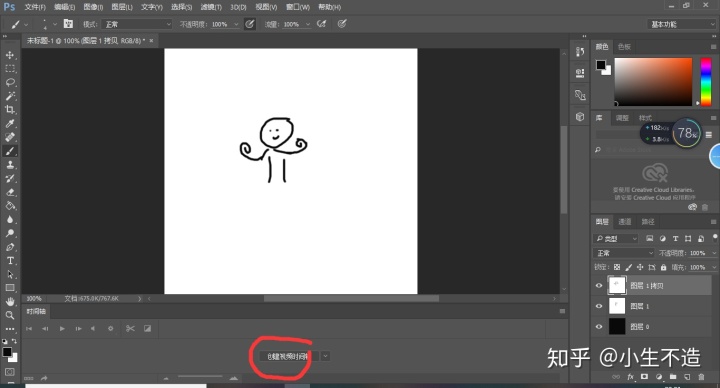Viewport: 720px width, 388px height.
Task: Select the Hand tool
Action: click(10, 302)
